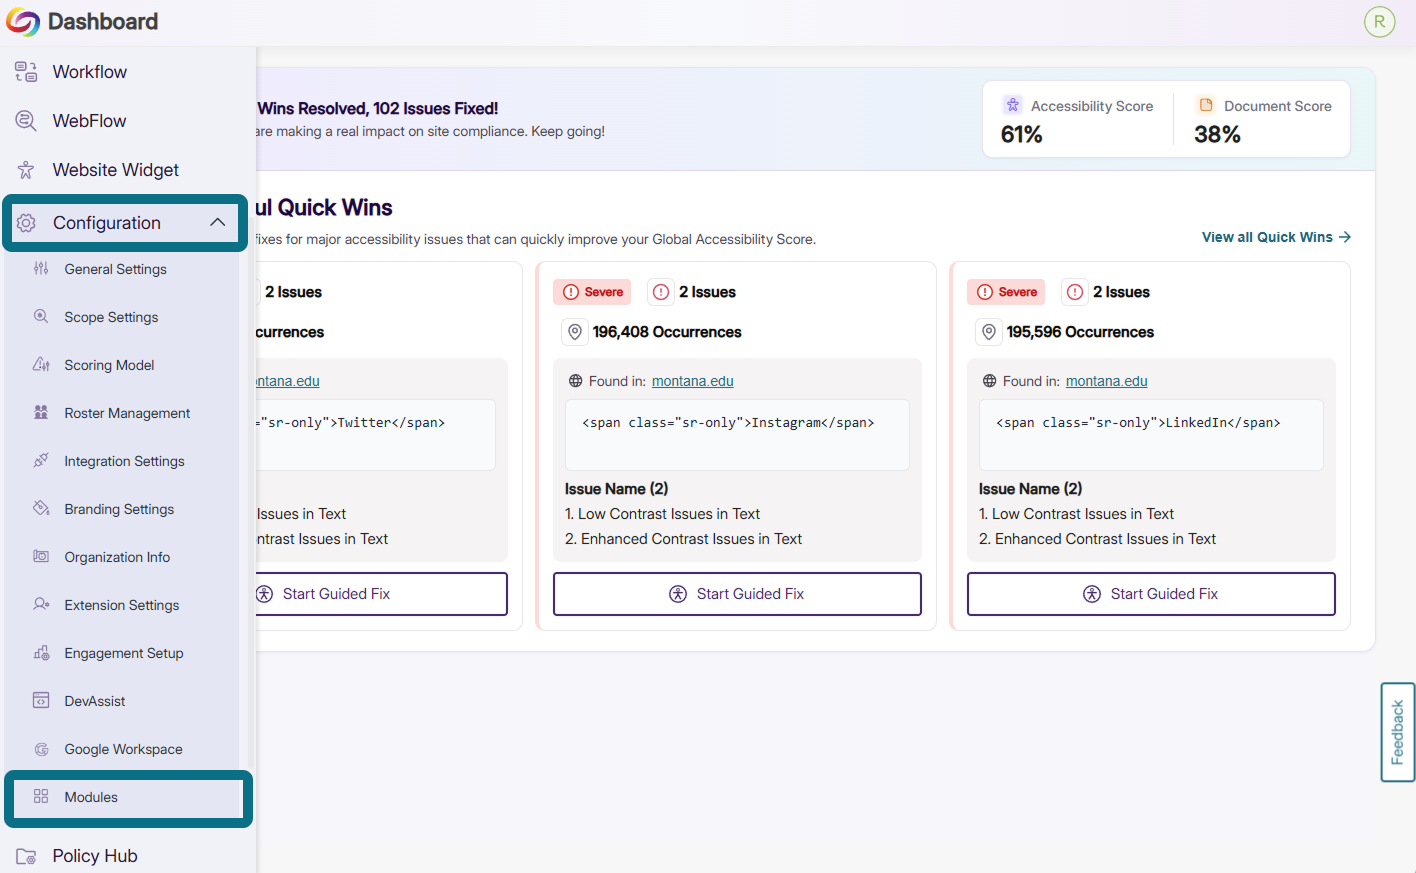
Task: Click the Scope Settings icon
Action: coord(41,316)
